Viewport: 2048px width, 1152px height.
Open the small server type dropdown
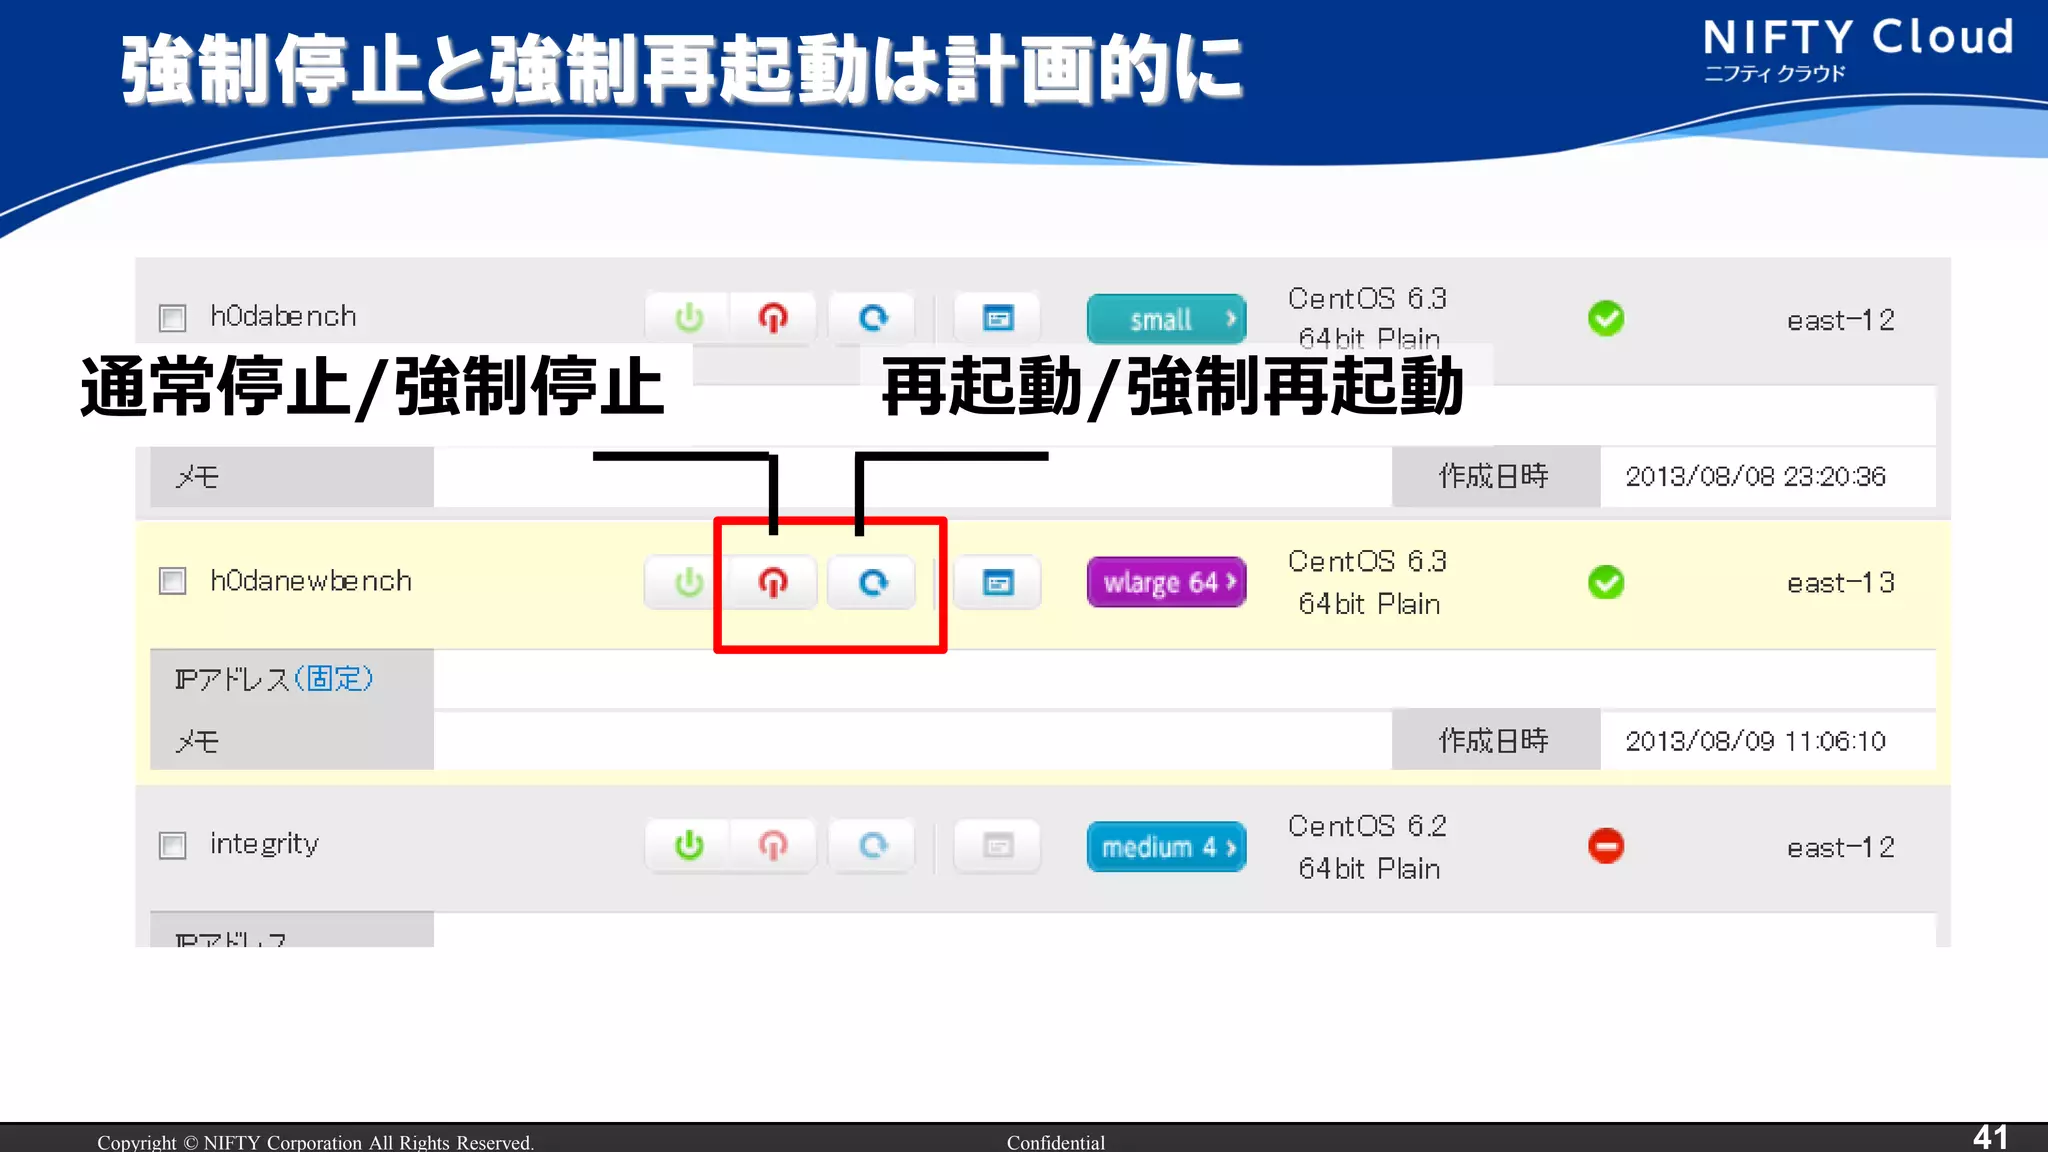click(x=1167, y=319)
